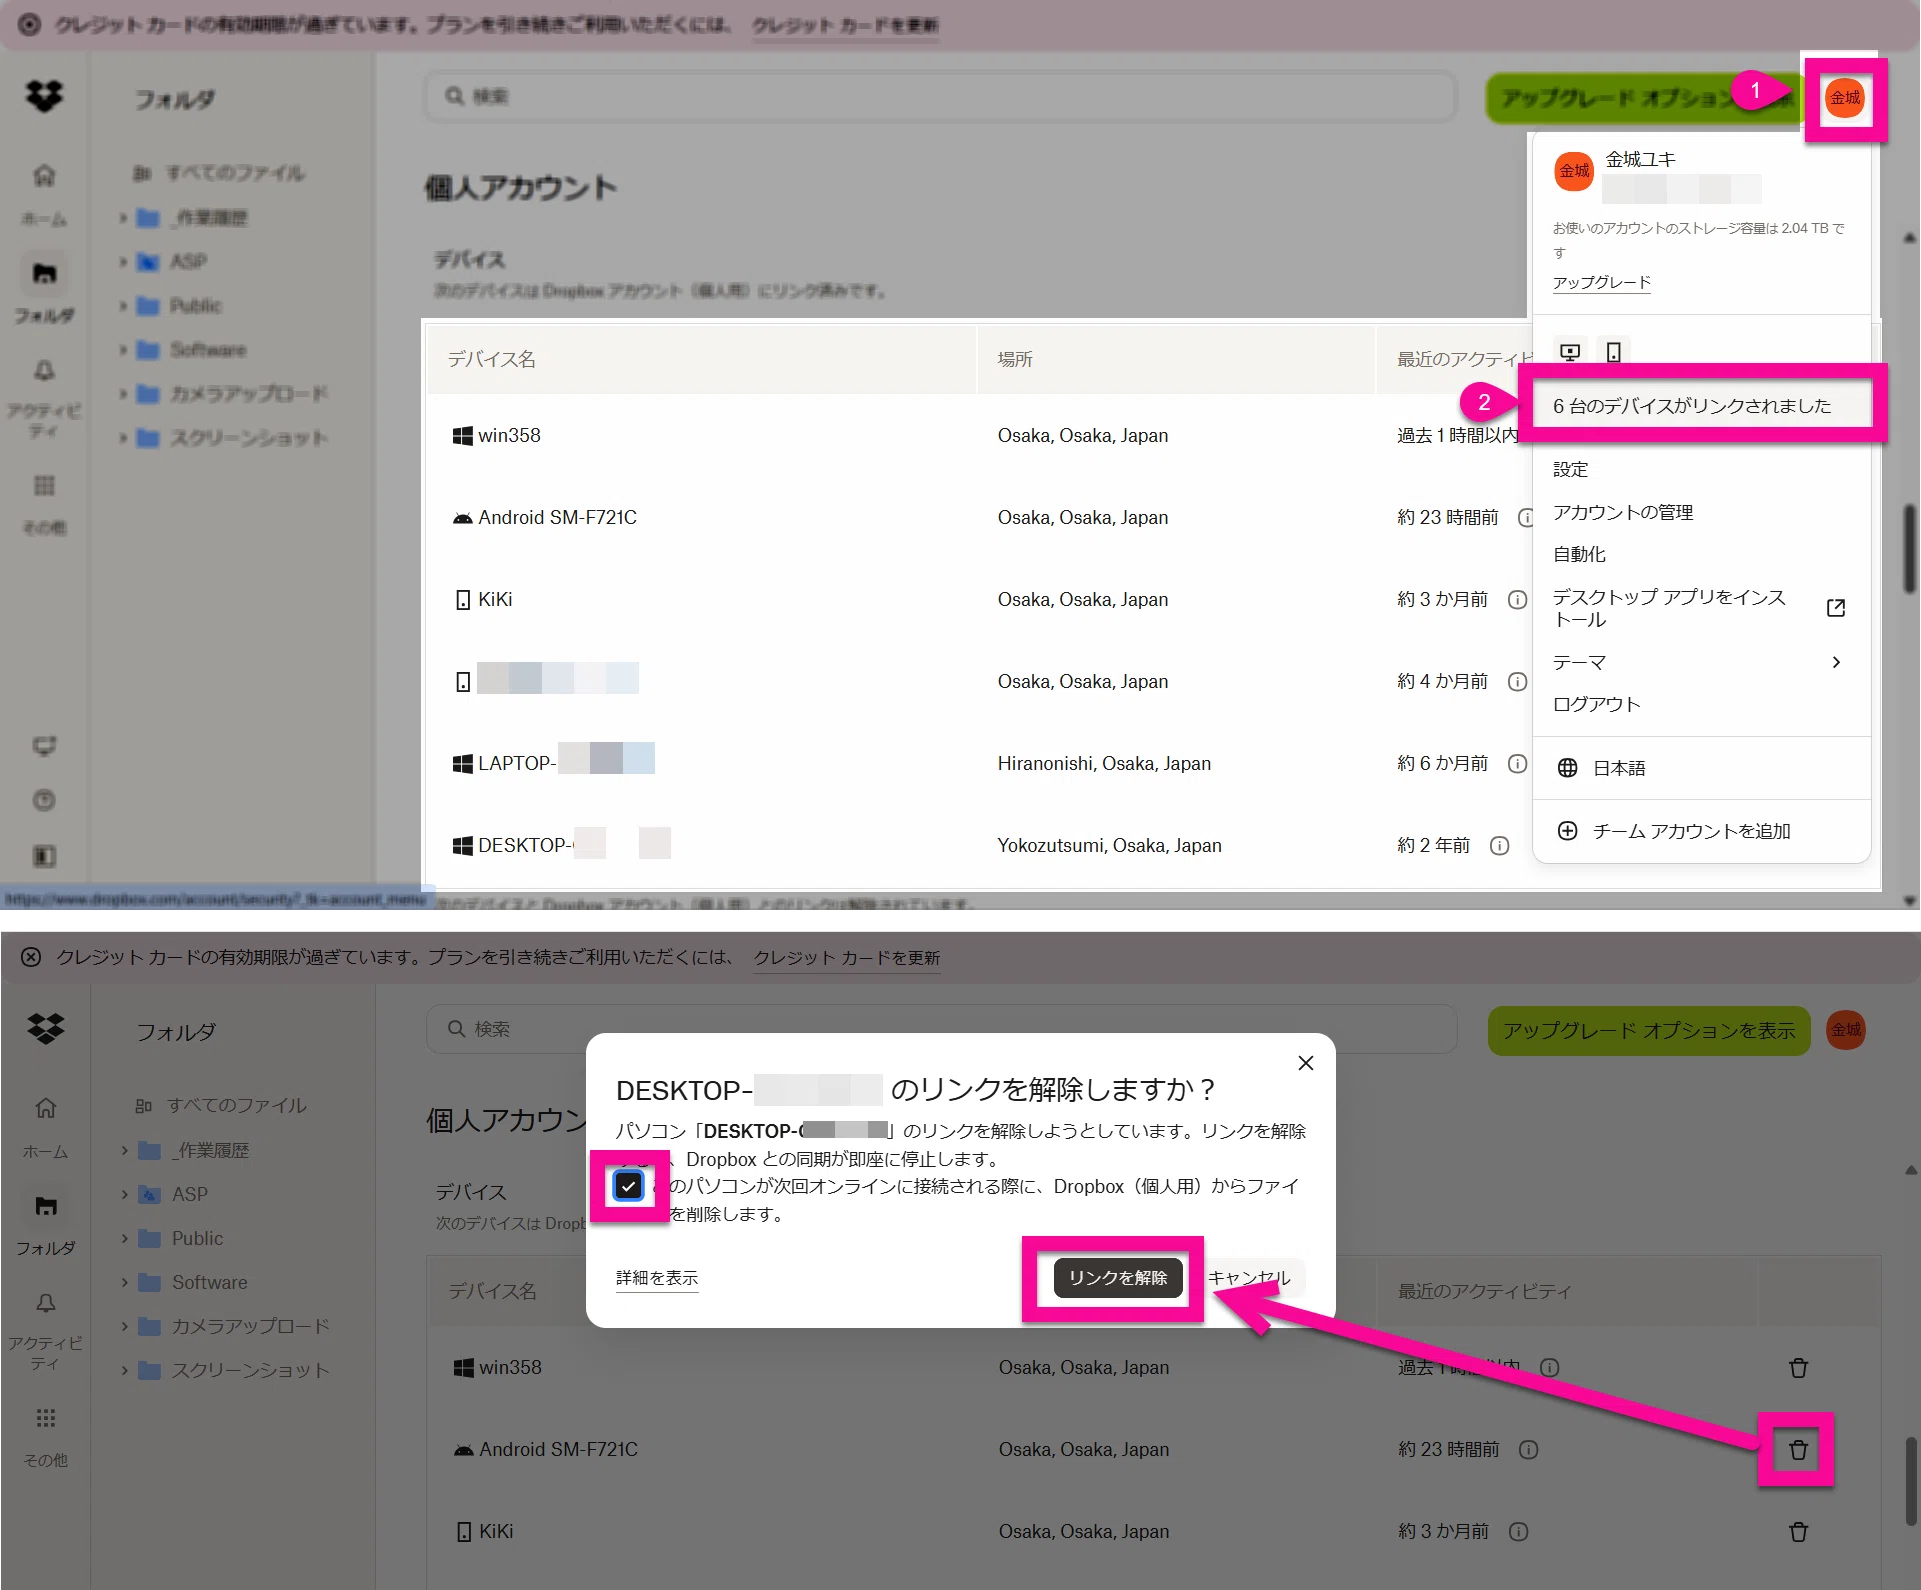Click the trash icon for Android SM-F721C row
The height and width of the screenshot is (1590, 1921).
(1798, 1450)
